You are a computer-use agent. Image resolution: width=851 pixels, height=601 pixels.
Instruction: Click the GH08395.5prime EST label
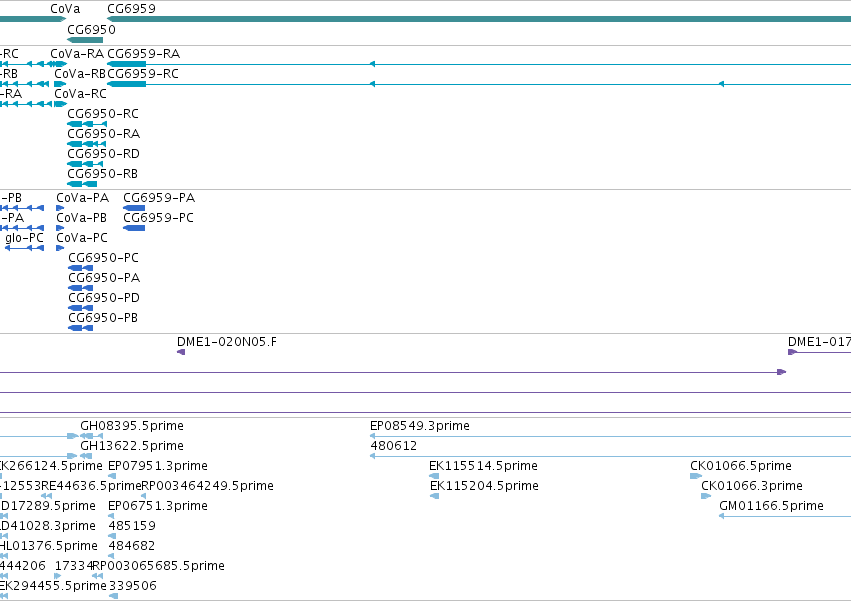click(x=132, y=426)
